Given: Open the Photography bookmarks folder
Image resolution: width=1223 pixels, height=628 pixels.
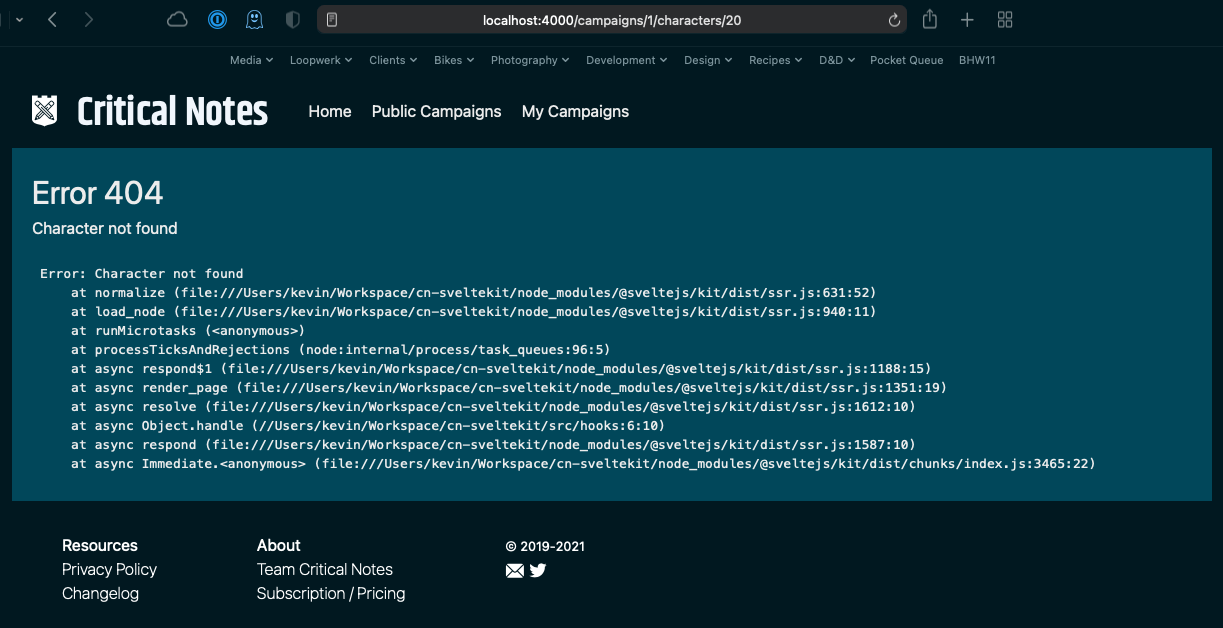Looking at the screenshot, I should 530,60.
